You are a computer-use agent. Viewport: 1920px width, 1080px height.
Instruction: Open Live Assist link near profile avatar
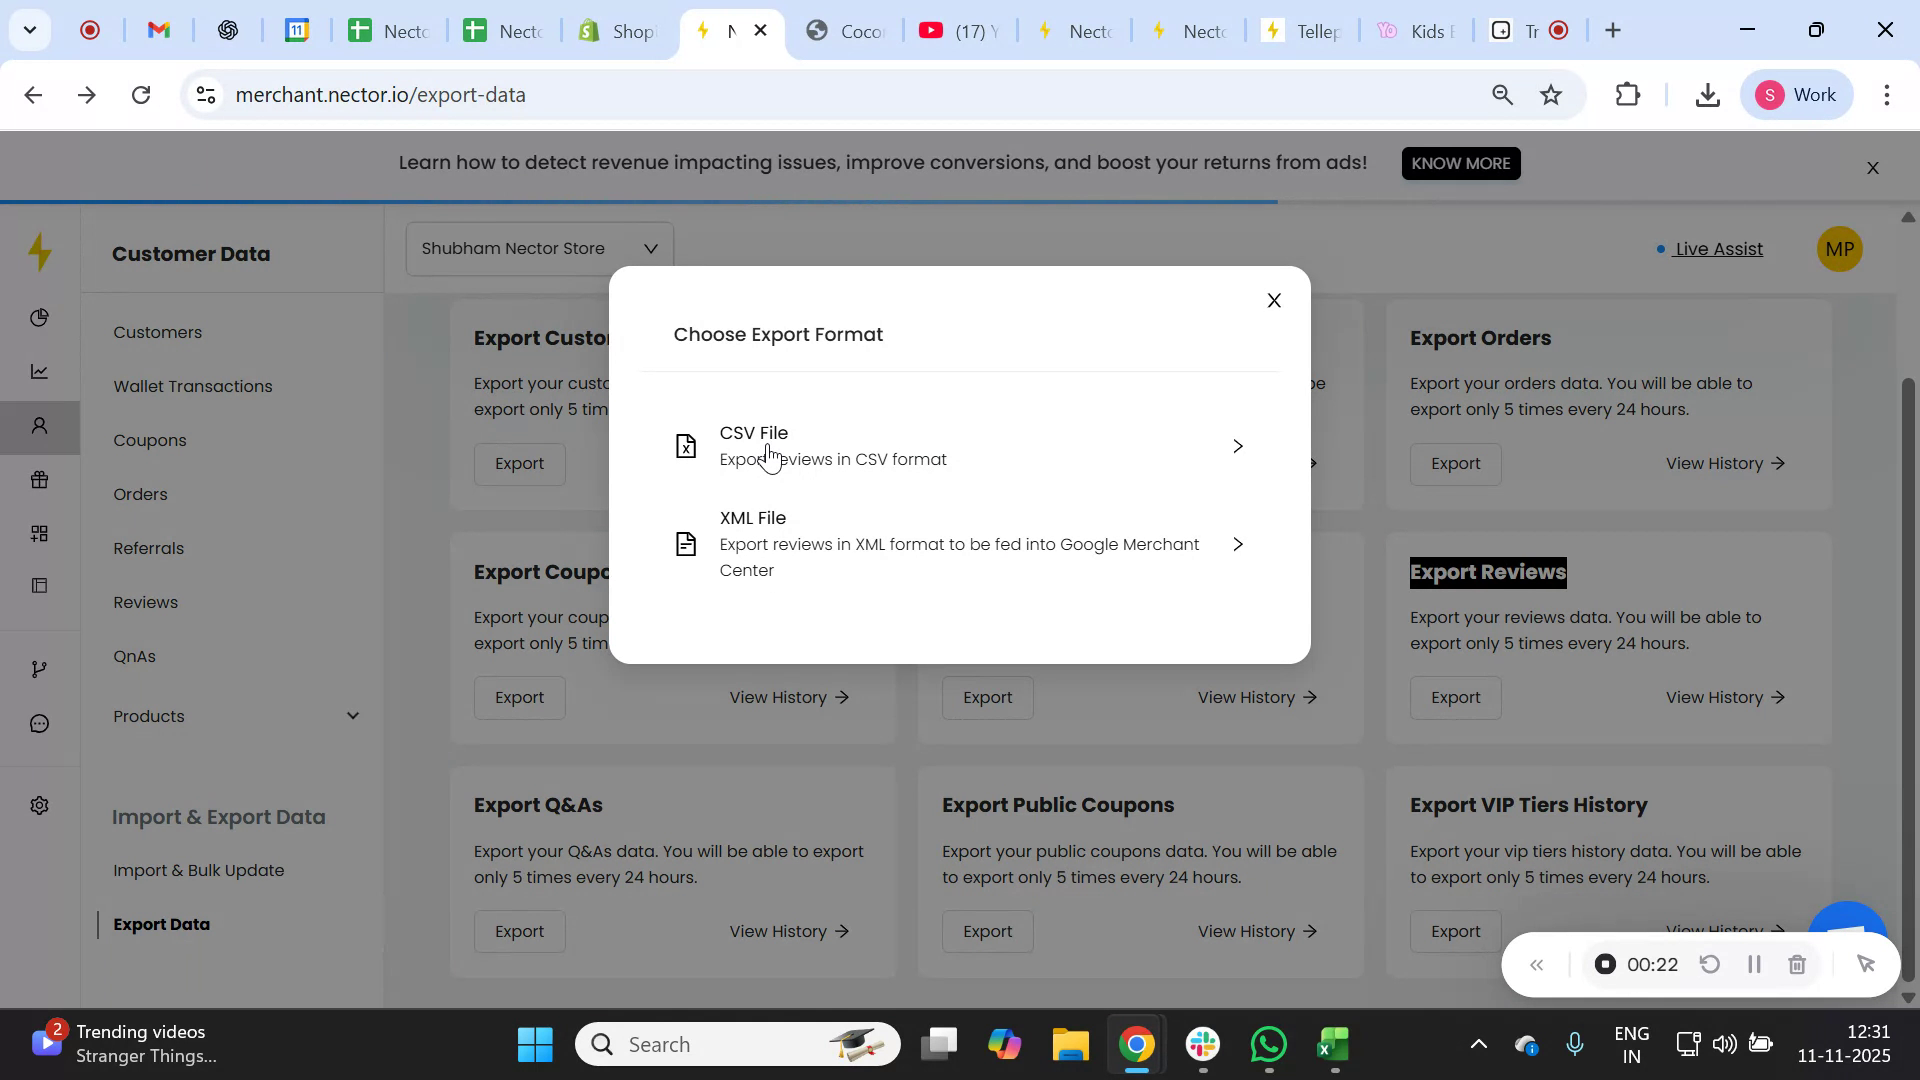1717,249
